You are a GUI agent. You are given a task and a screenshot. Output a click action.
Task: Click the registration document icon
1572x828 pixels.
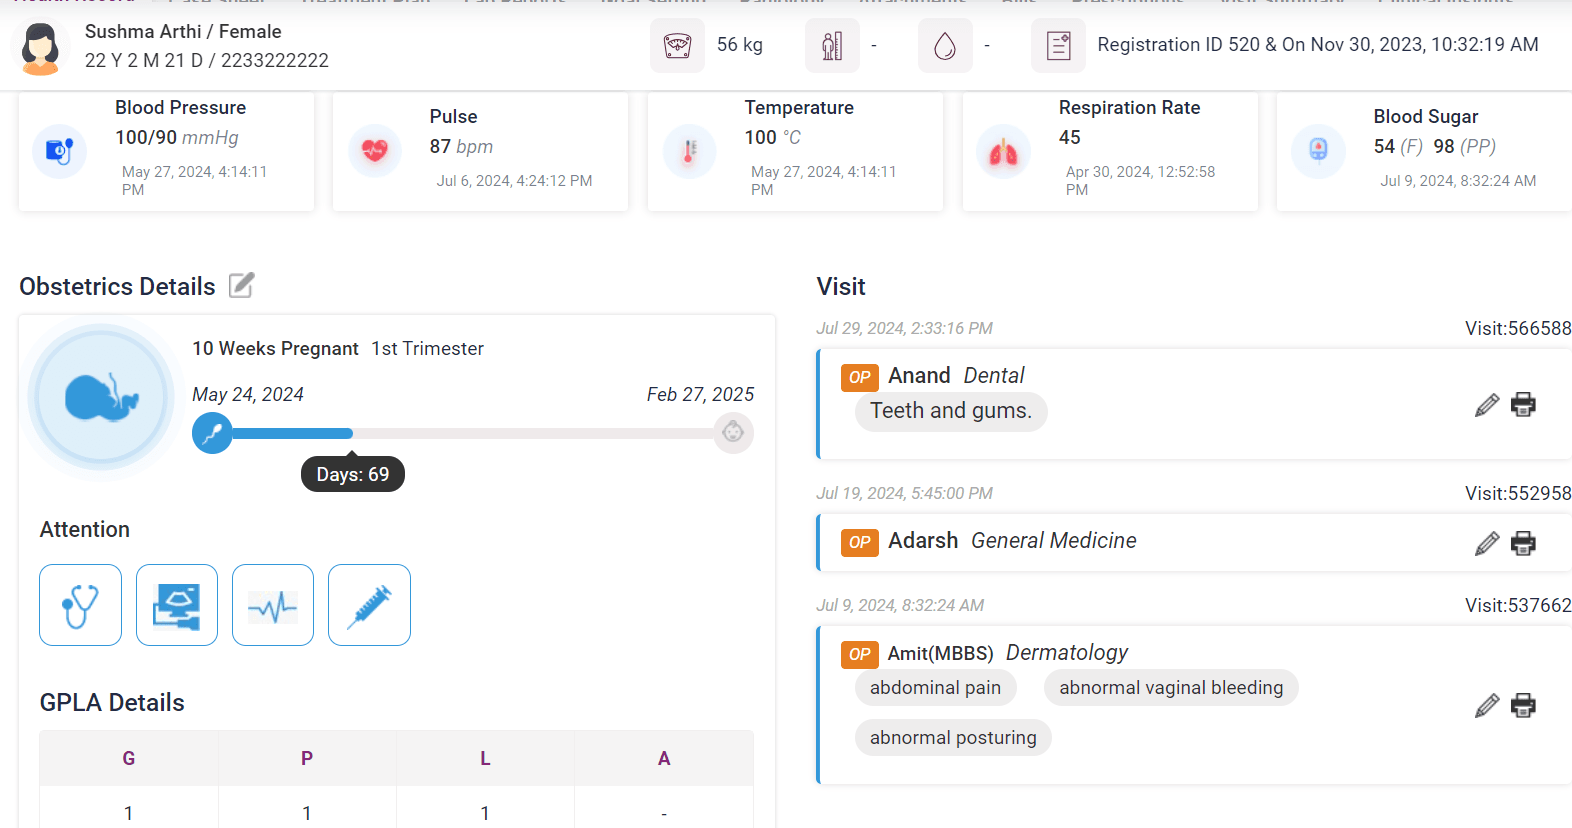point(1058,46)
